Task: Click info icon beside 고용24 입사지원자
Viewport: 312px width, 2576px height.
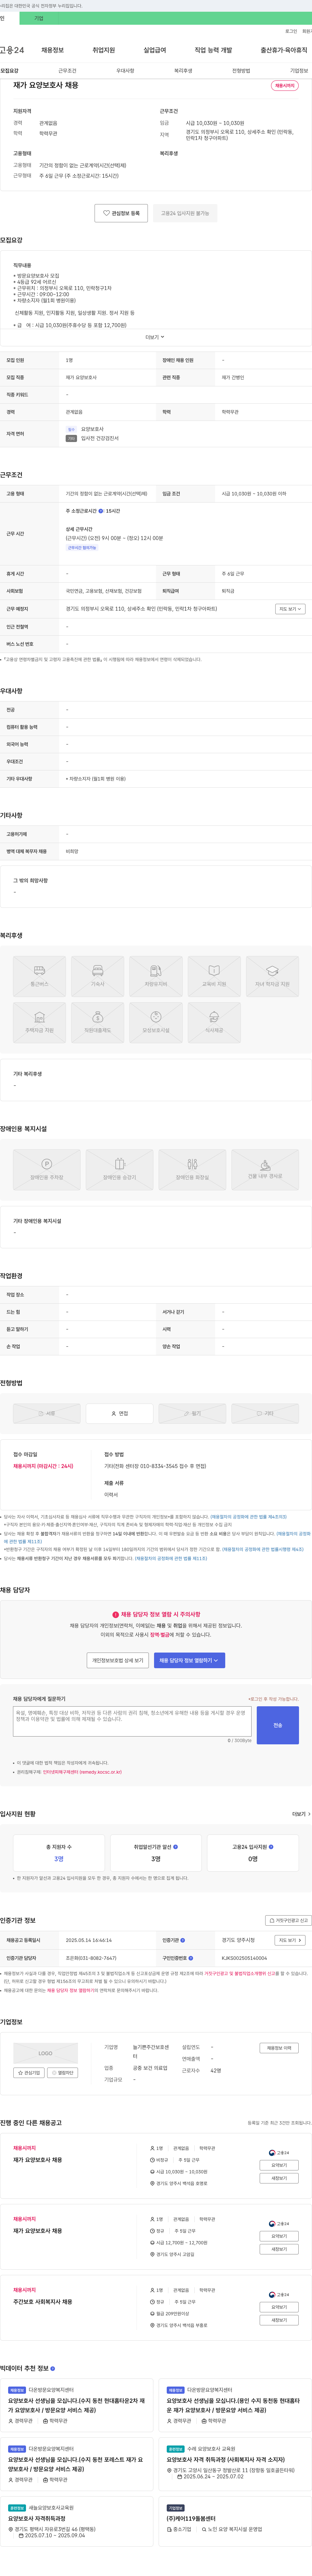Action: [271, 1847]
